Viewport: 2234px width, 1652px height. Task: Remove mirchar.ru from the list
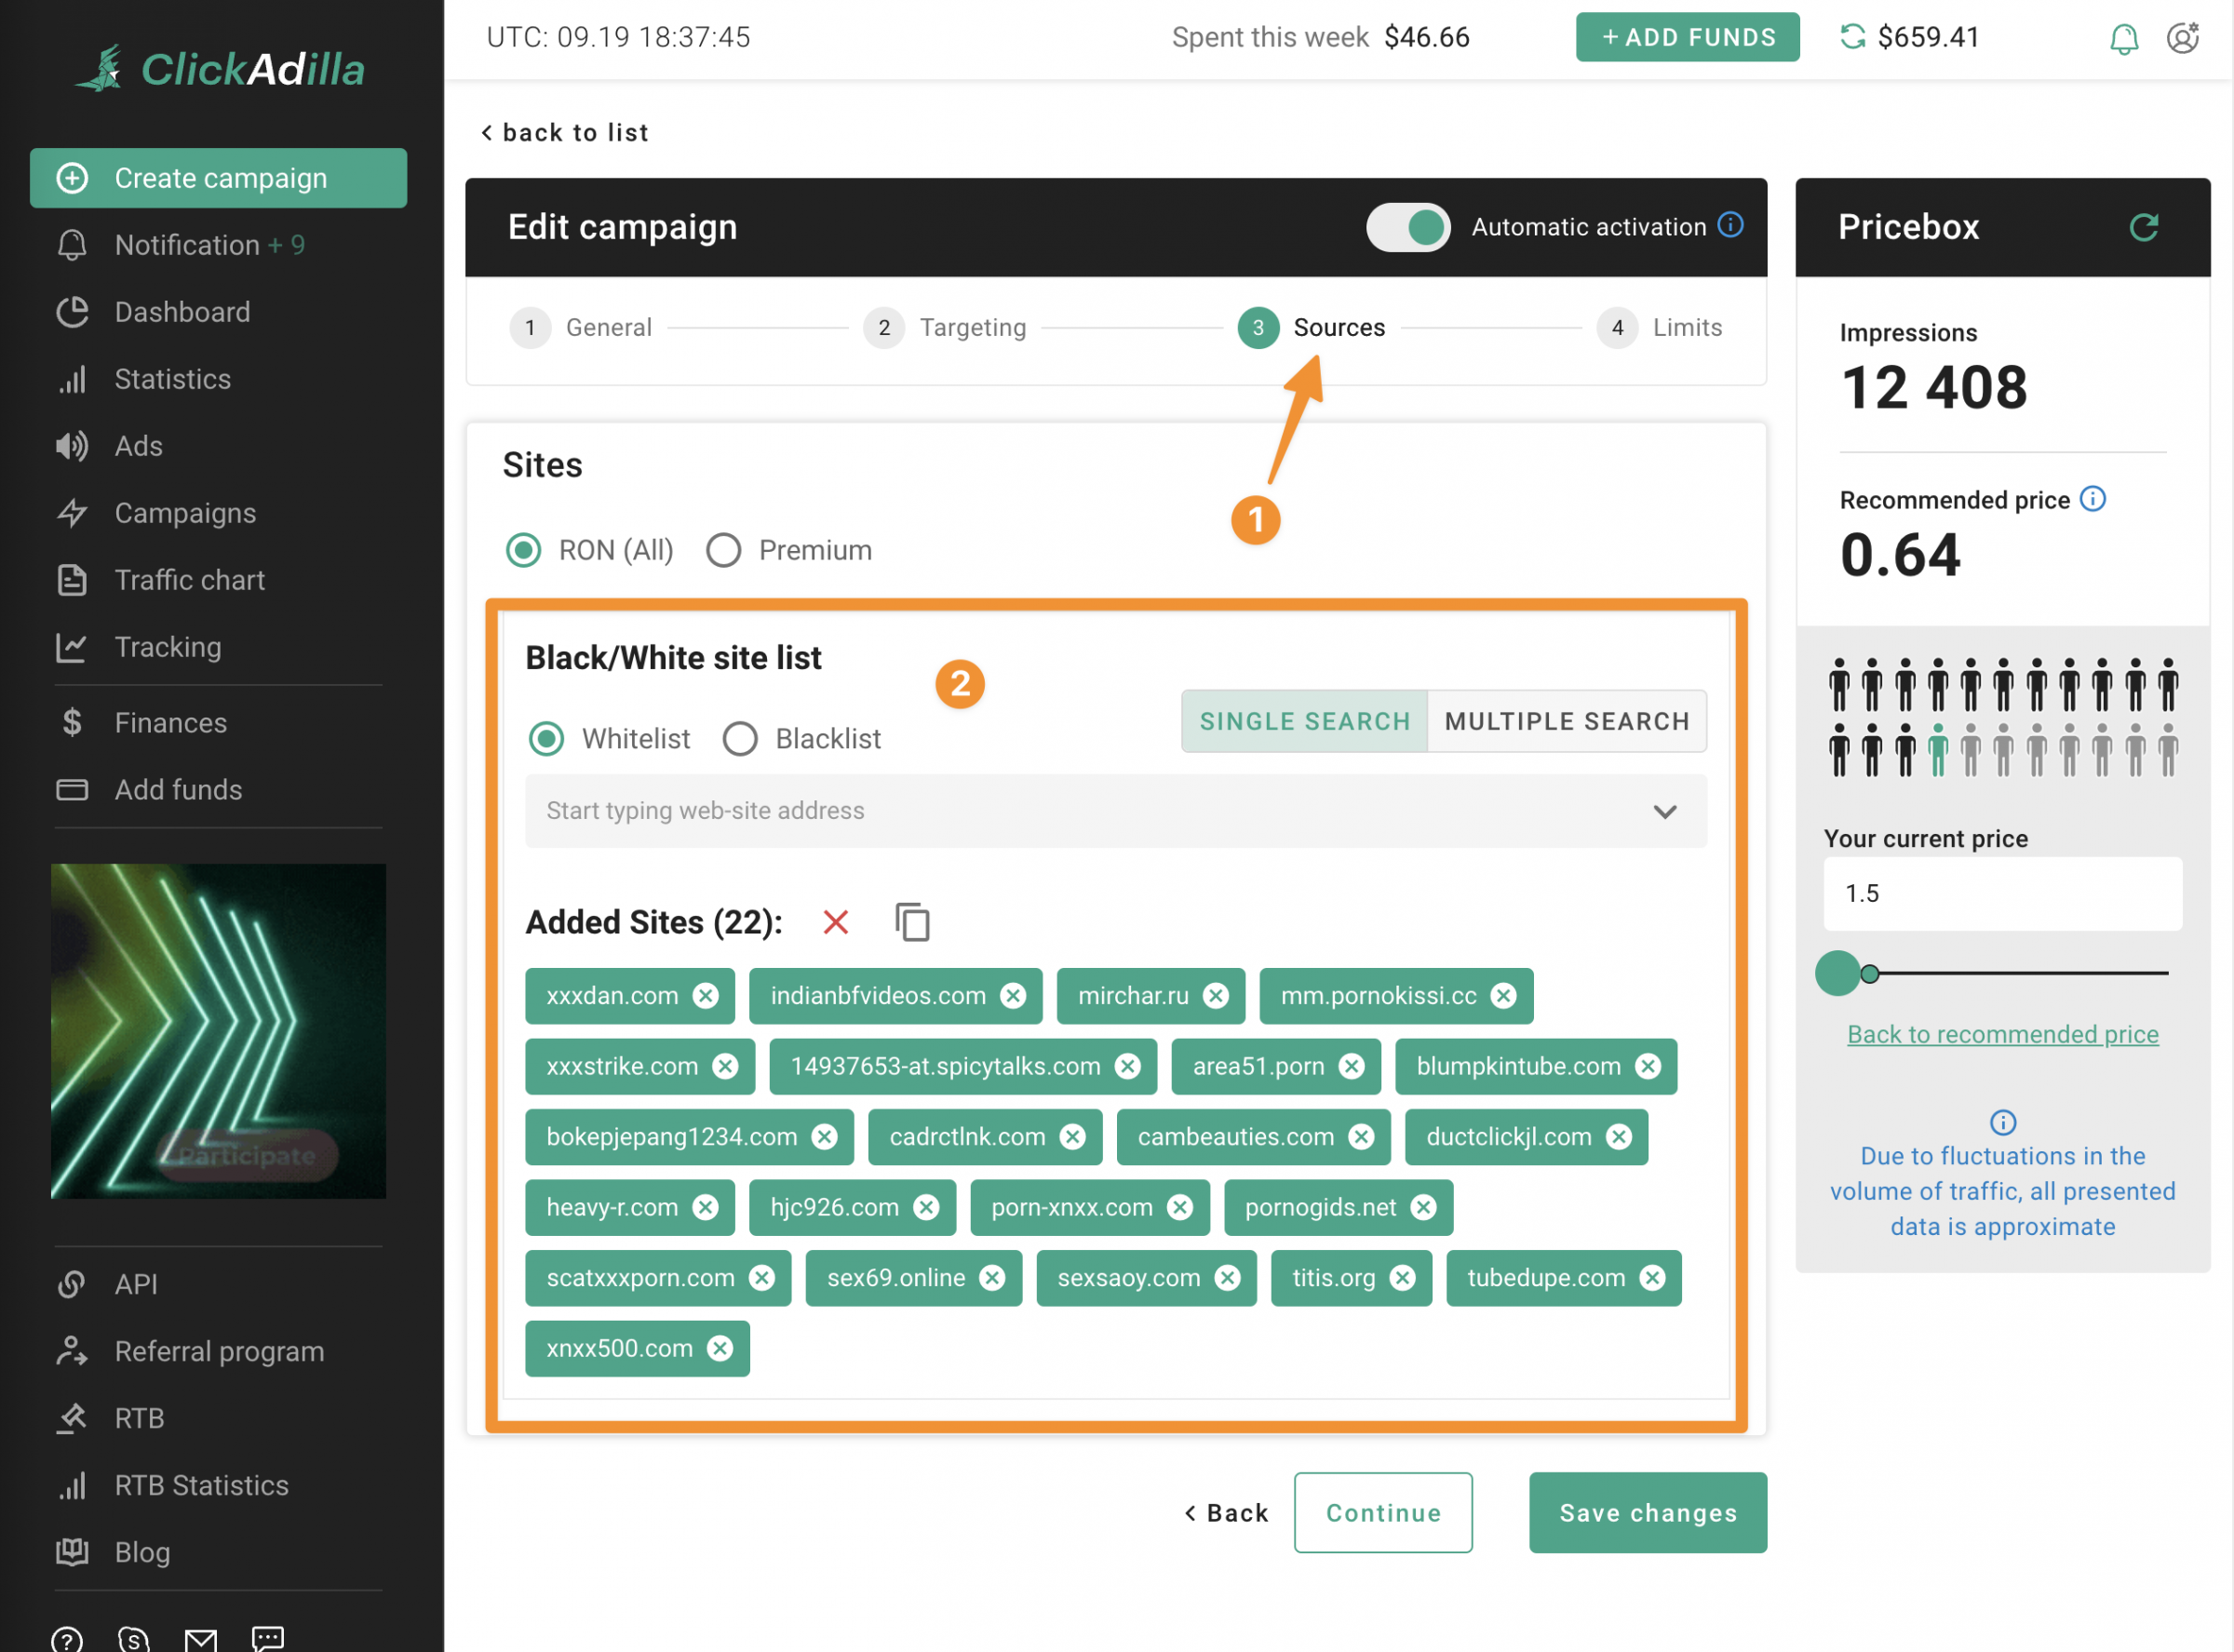pyautogui.click(x=1215, y=996)
